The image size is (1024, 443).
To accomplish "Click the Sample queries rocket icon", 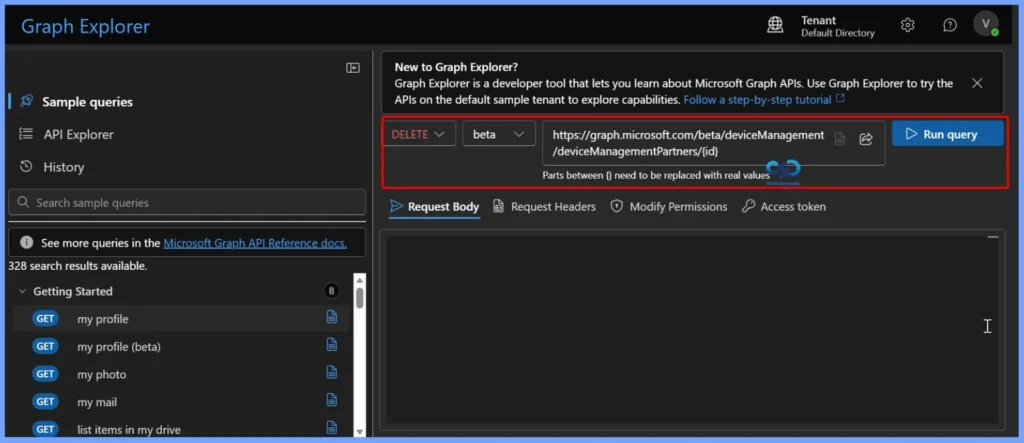I will (26, 101).
